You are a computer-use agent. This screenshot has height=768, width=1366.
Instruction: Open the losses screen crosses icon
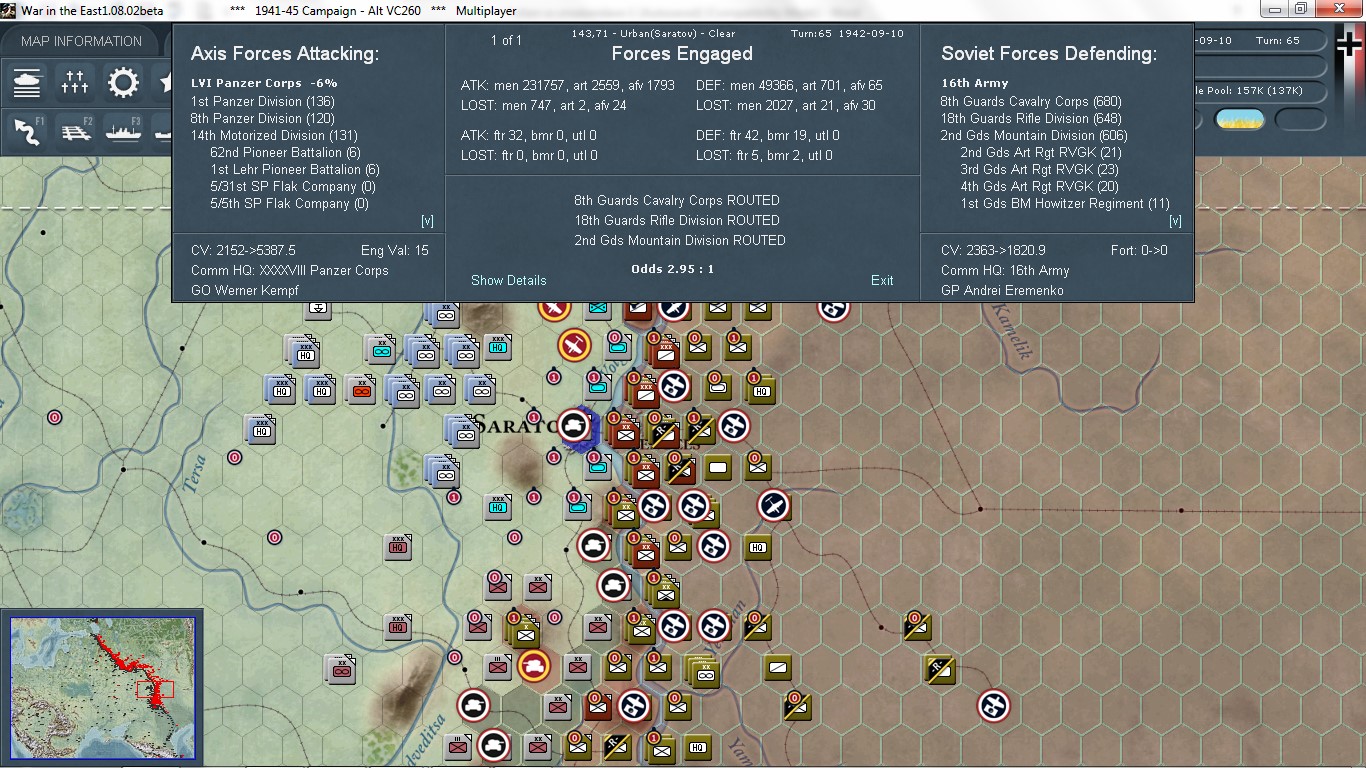click(x=75, y=83)
